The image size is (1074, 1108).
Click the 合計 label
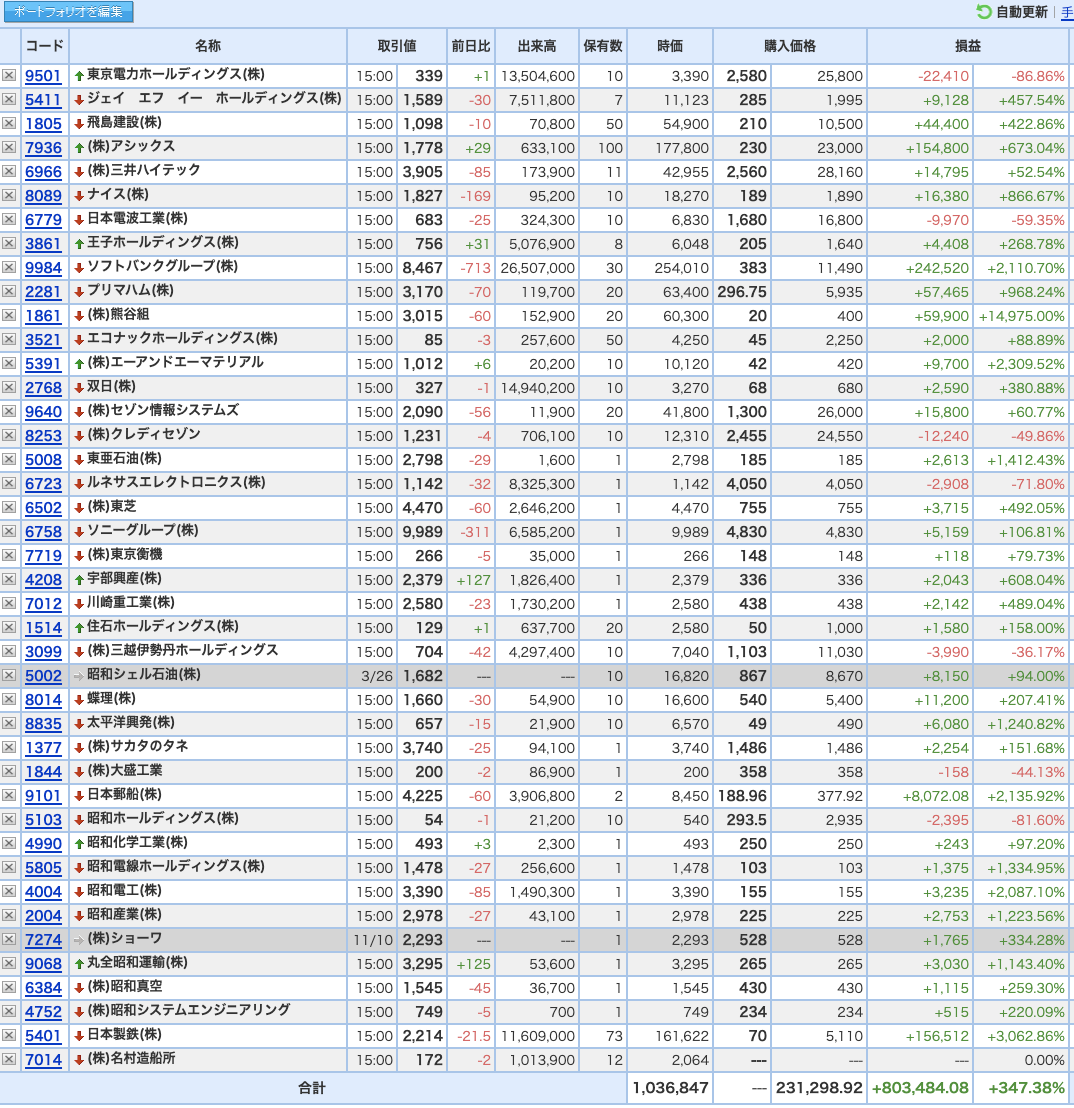point(312,1088)
